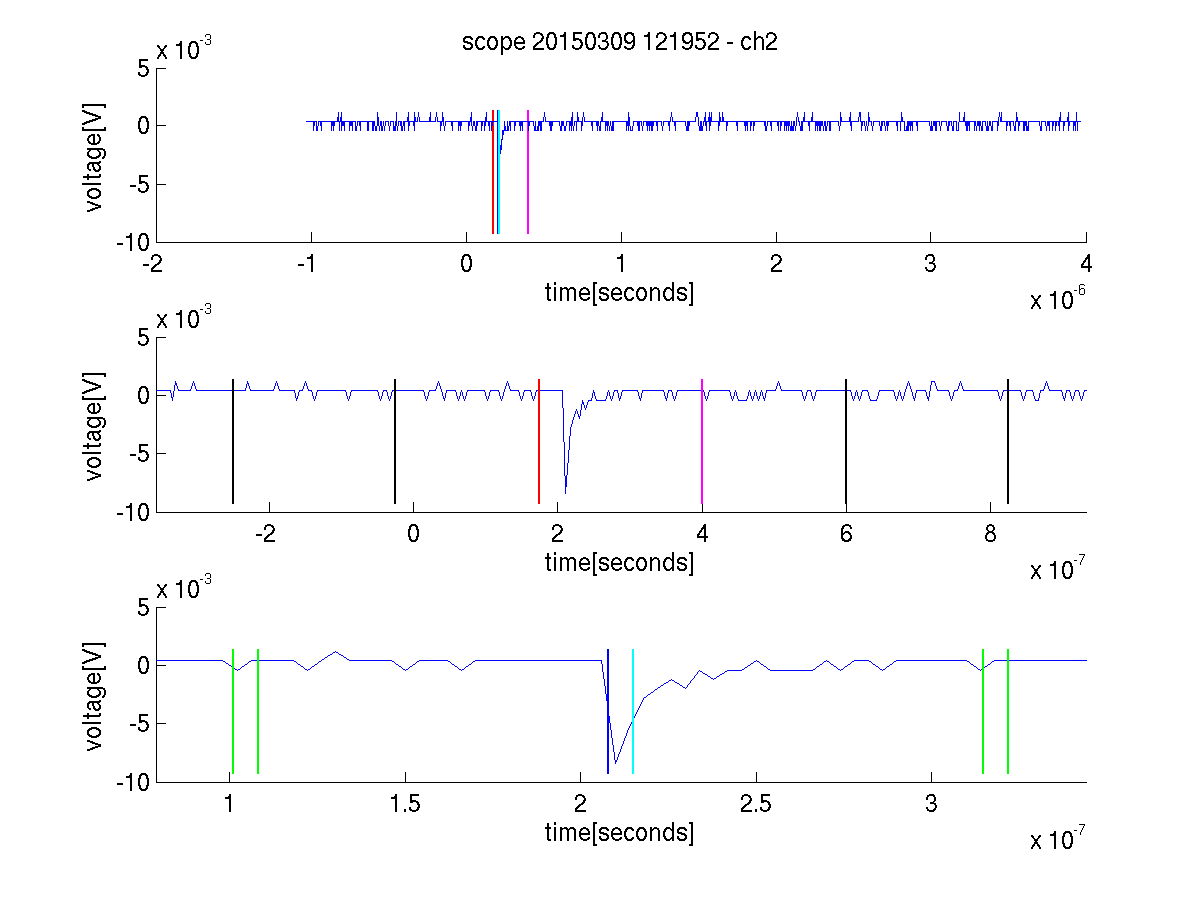Screen dimensions: 1200x900
Task: Select the red marker line in top plot
Action: [x=493, y=172]
